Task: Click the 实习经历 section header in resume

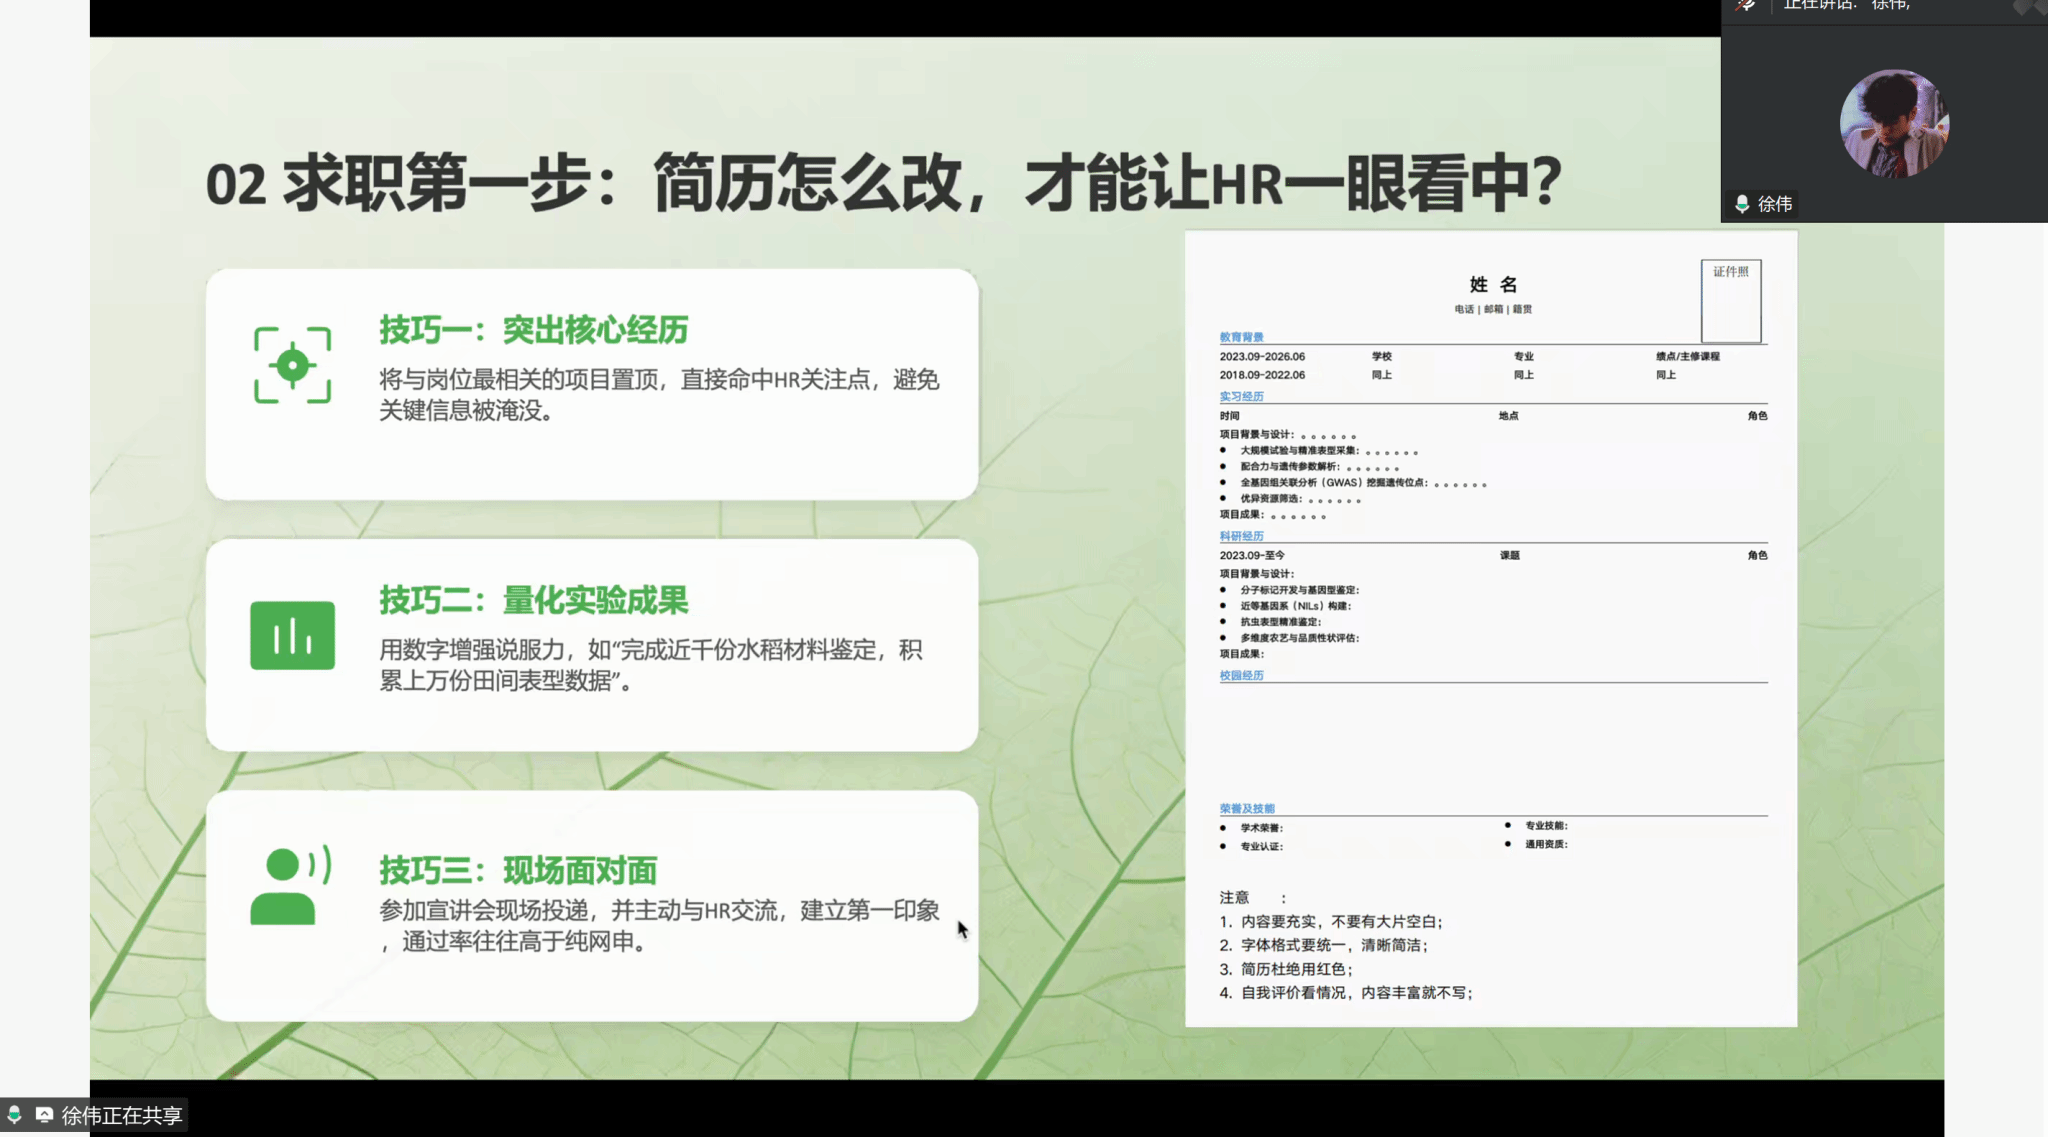Action: pos(1241,396)
